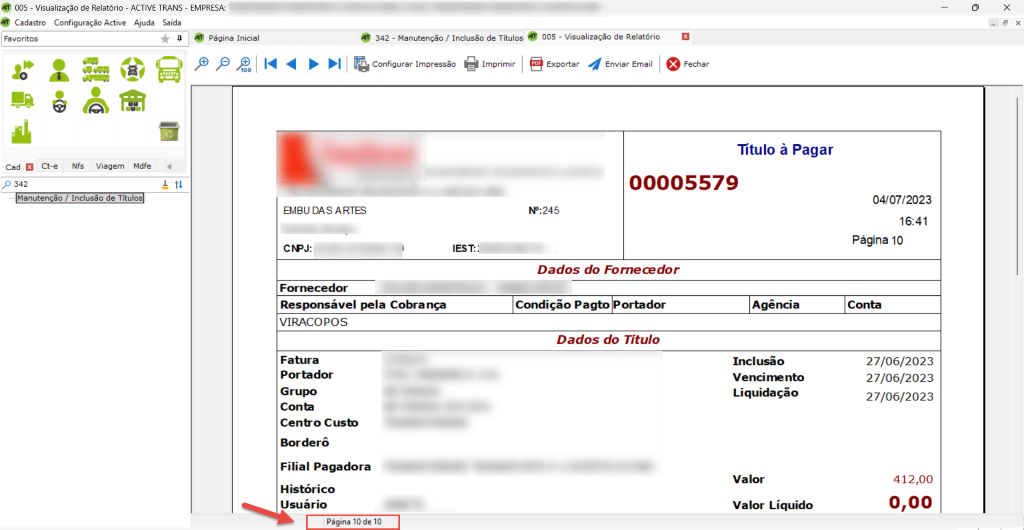Go to the next report page
The width and height of the screenshot is (1024, 530).
pos(313,64)
